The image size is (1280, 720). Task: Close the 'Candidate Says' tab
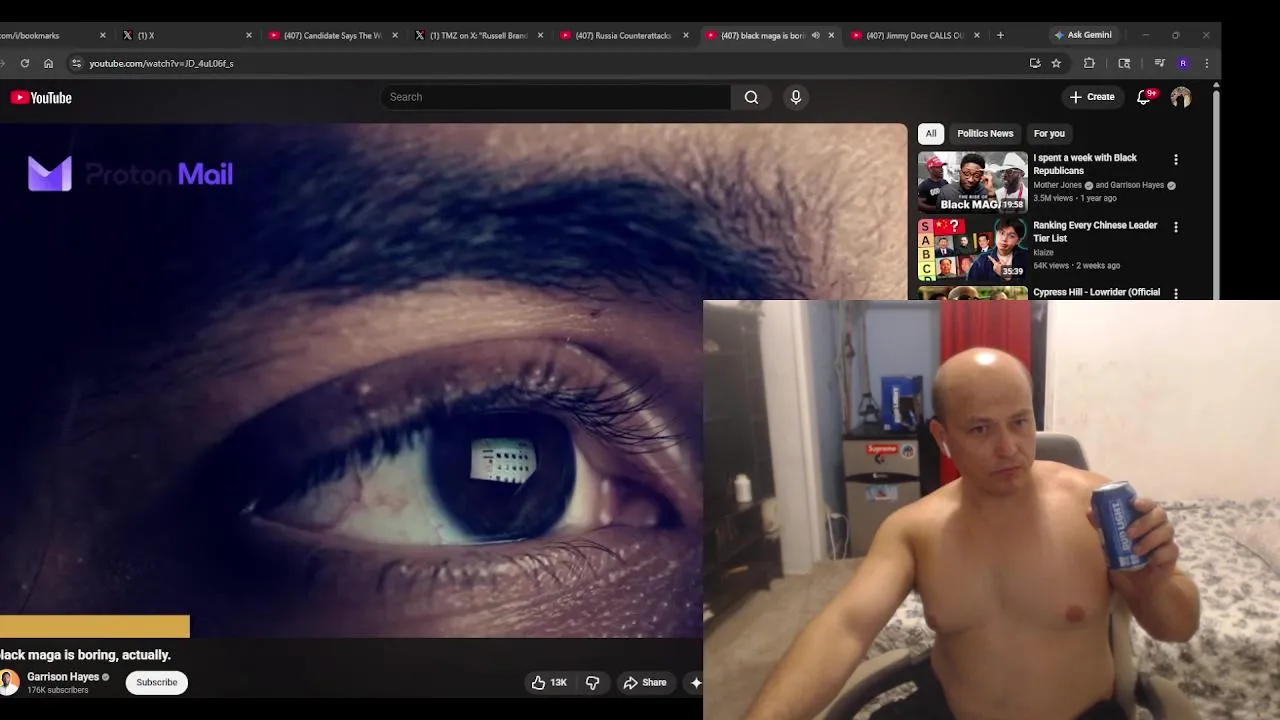(395, 35)
